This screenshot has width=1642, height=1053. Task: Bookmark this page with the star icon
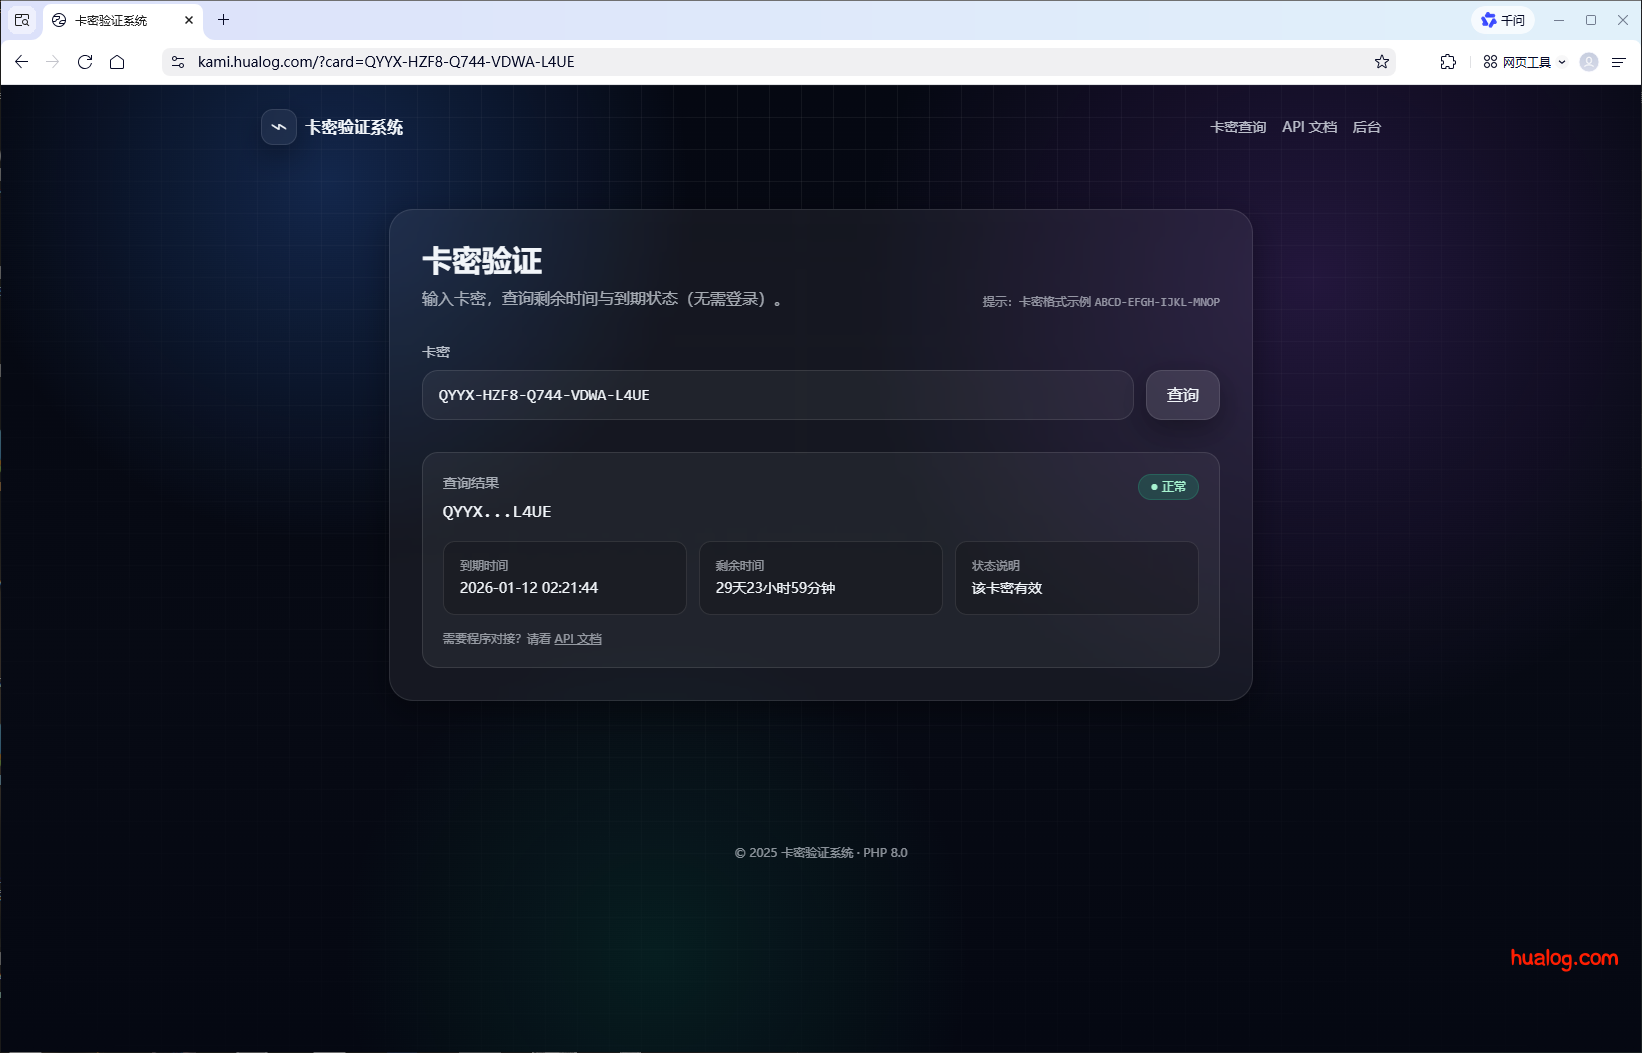click(x=1381, y=61)
